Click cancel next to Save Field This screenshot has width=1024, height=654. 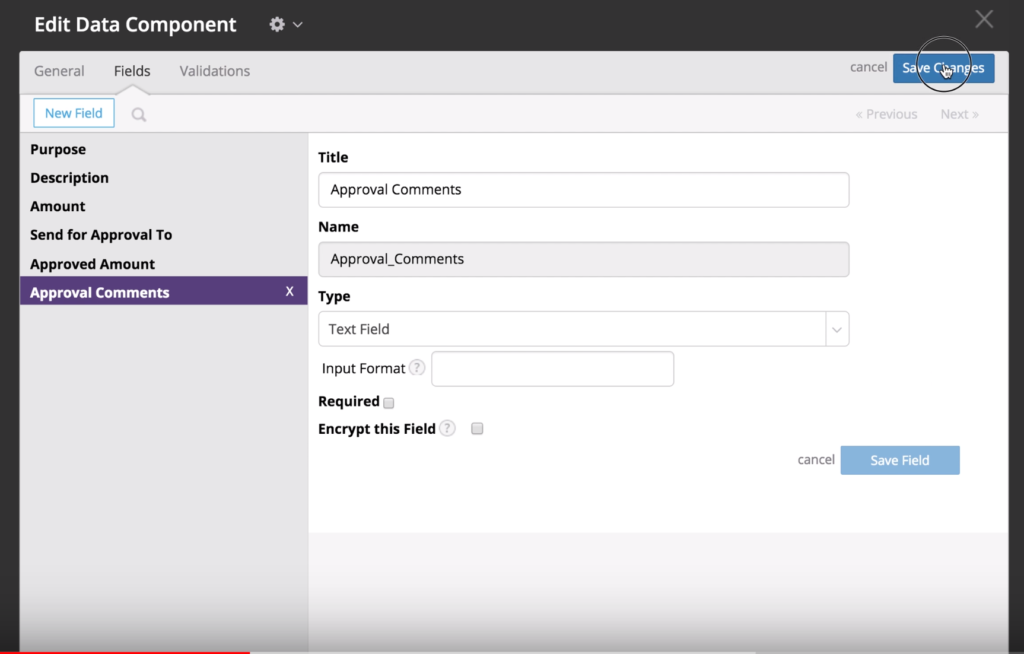(815, 459)
